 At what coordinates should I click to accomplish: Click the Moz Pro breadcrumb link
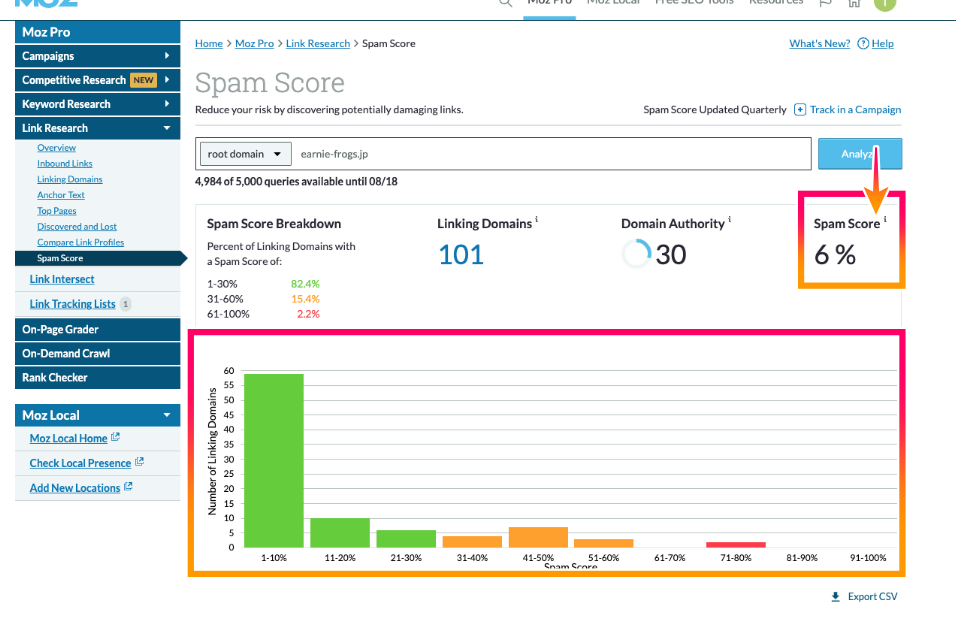coord(254,43)
